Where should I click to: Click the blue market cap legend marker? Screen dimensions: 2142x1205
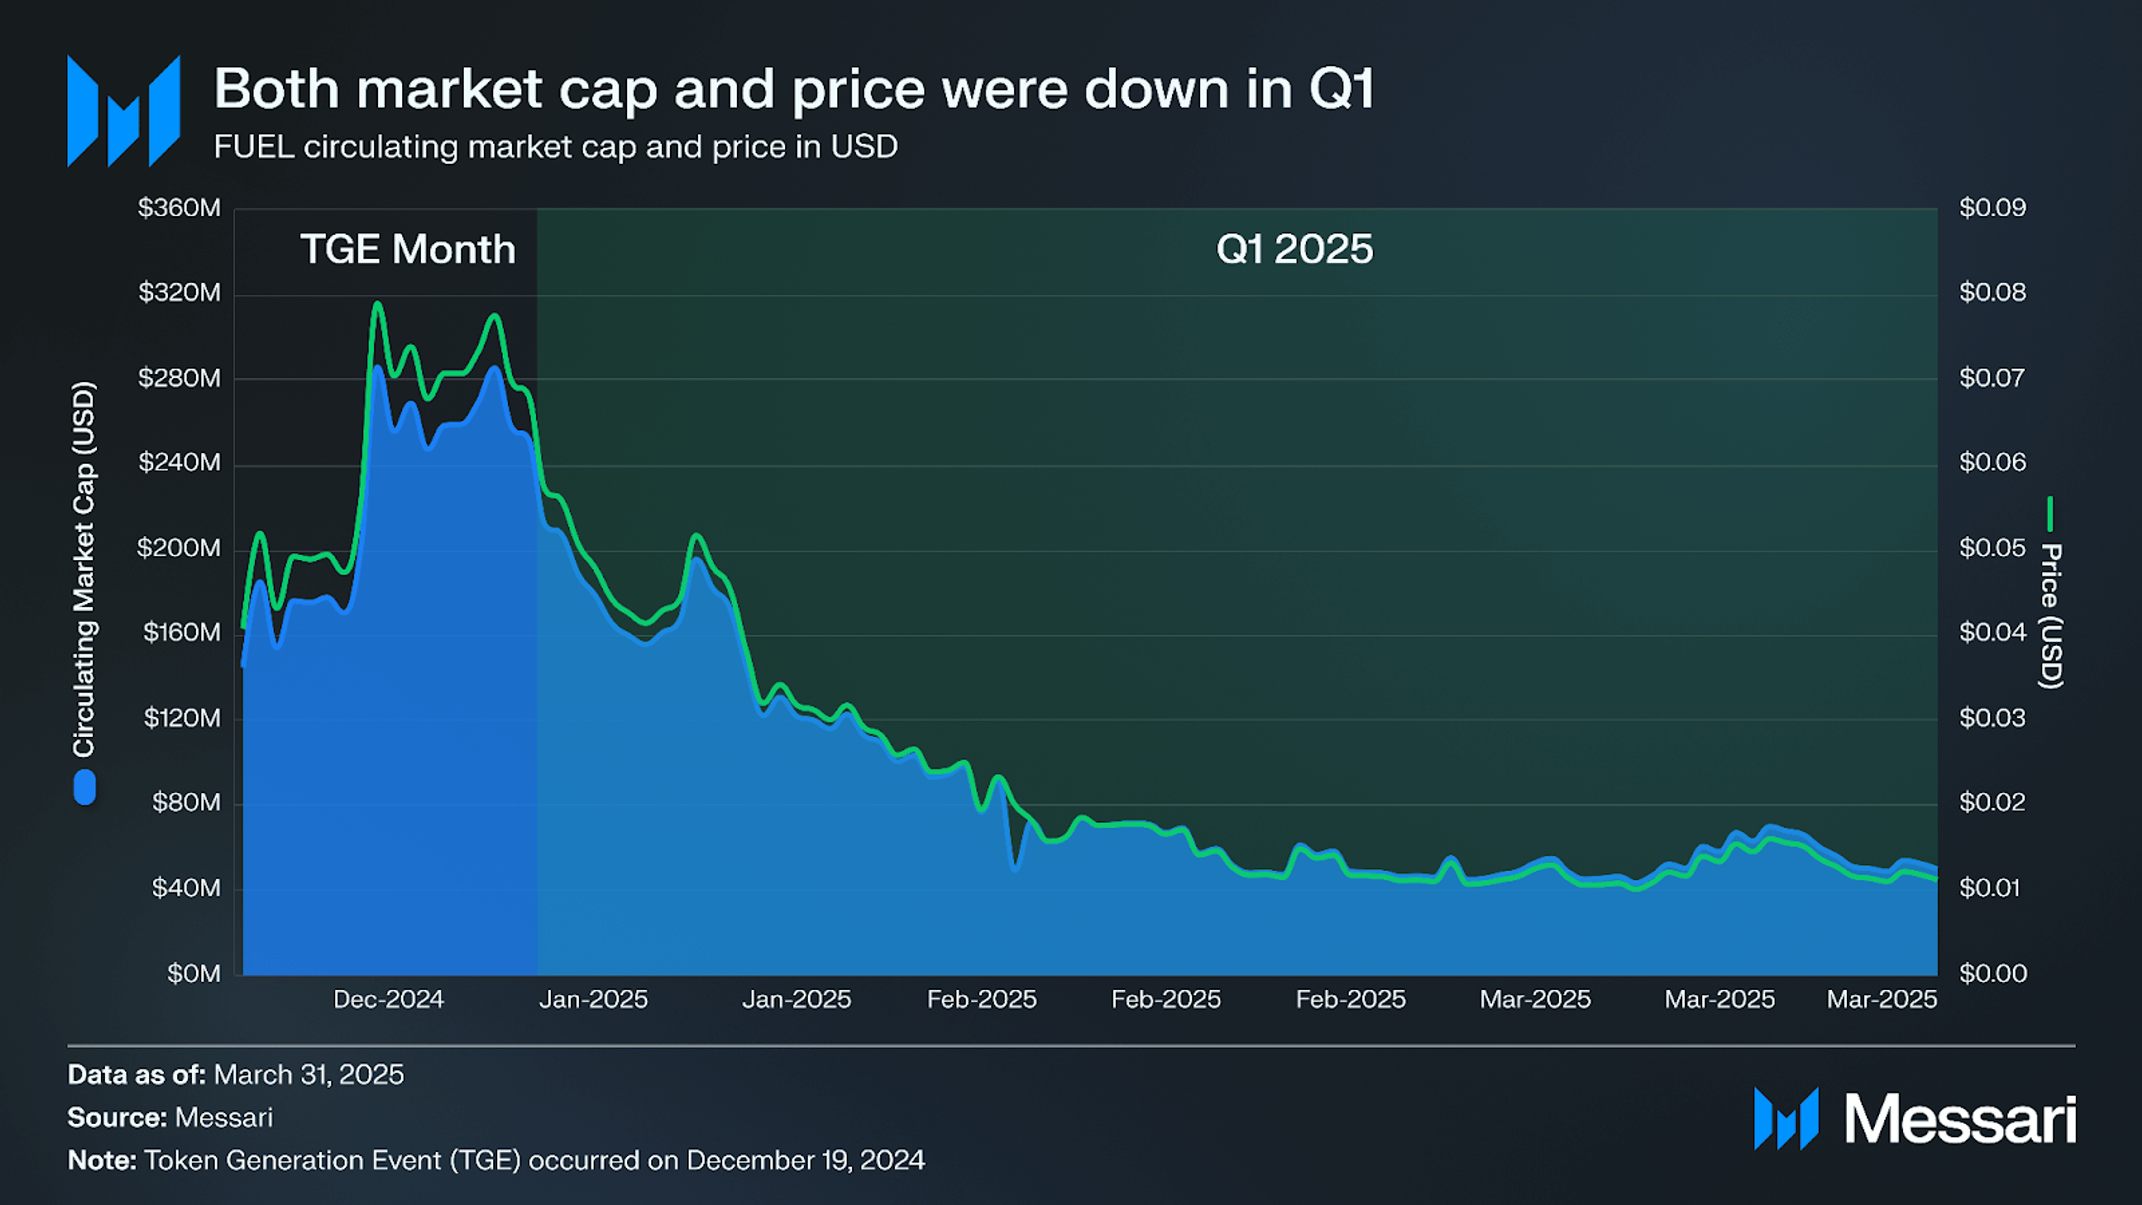[85, 787]
